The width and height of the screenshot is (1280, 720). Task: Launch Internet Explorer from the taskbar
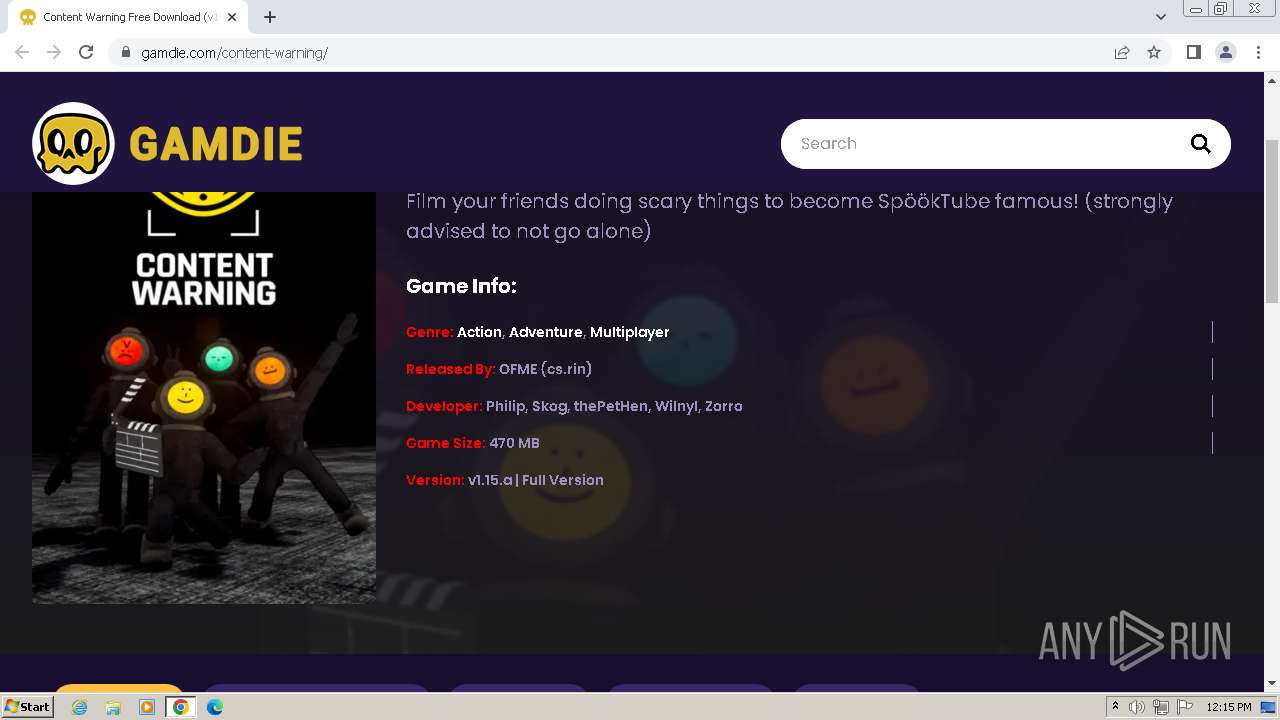click(x=80, y=707)
